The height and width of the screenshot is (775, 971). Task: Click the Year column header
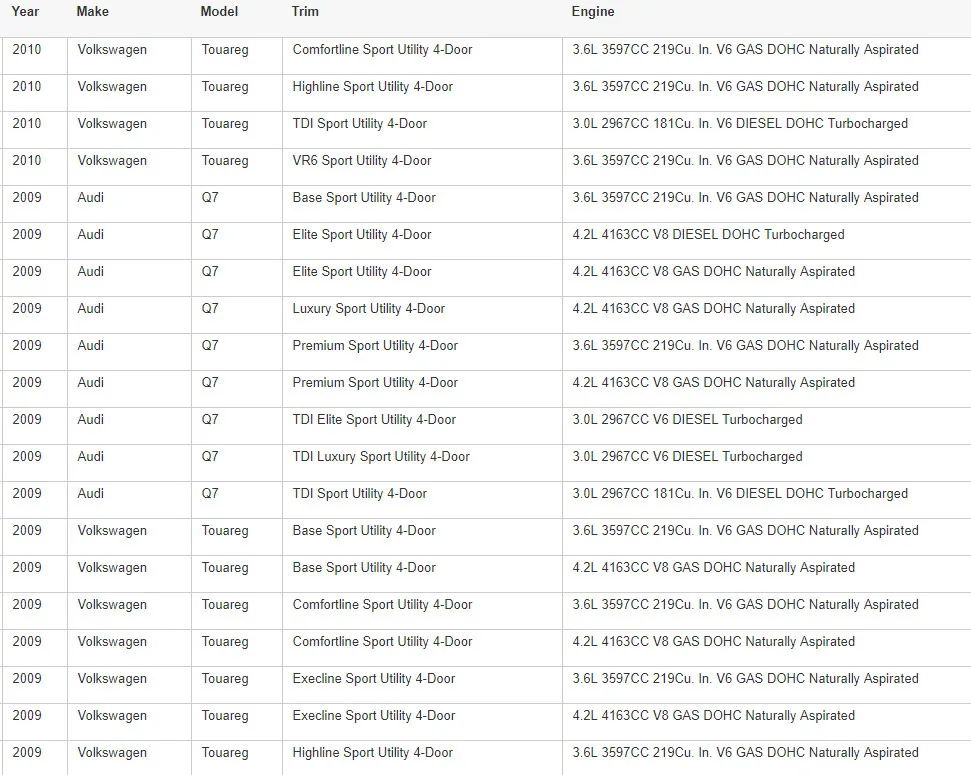click(x=25, y=11)
